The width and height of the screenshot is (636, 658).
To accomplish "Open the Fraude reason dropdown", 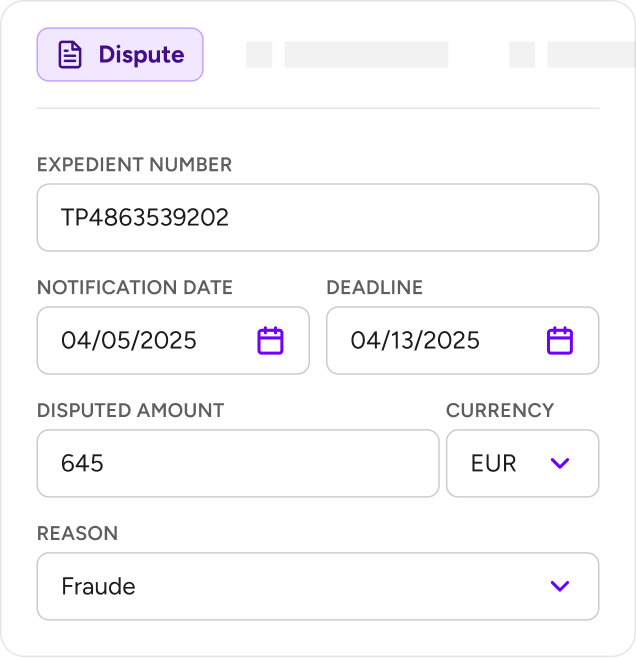I will pyautogui.click(x=318, y=586).
